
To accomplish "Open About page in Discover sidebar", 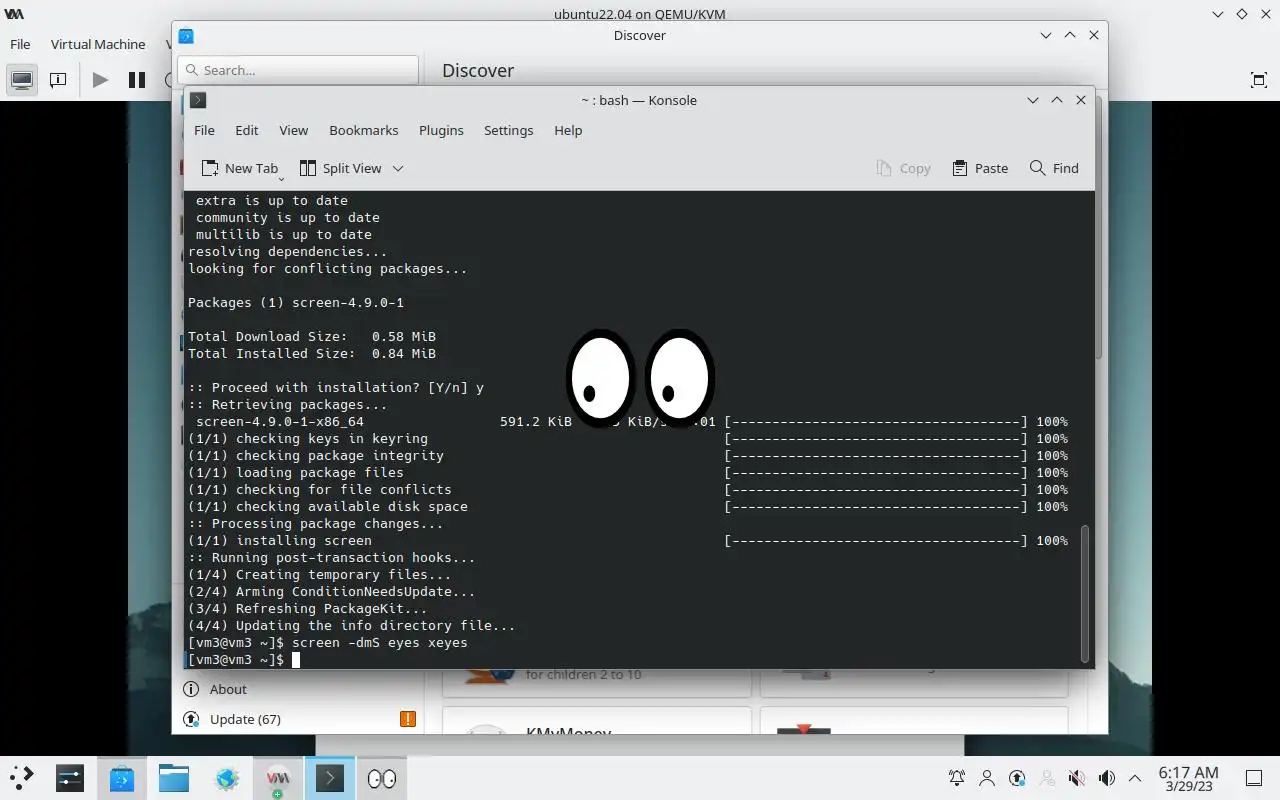I will coord(228,689).
